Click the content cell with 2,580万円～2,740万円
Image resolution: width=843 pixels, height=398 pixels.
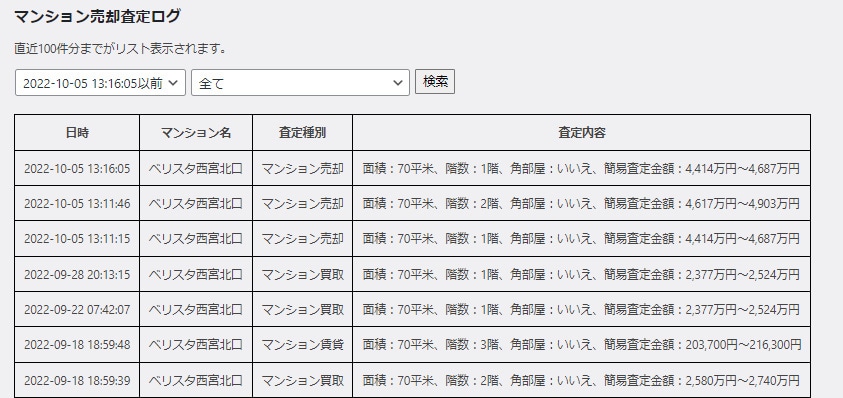click(582, 380)
